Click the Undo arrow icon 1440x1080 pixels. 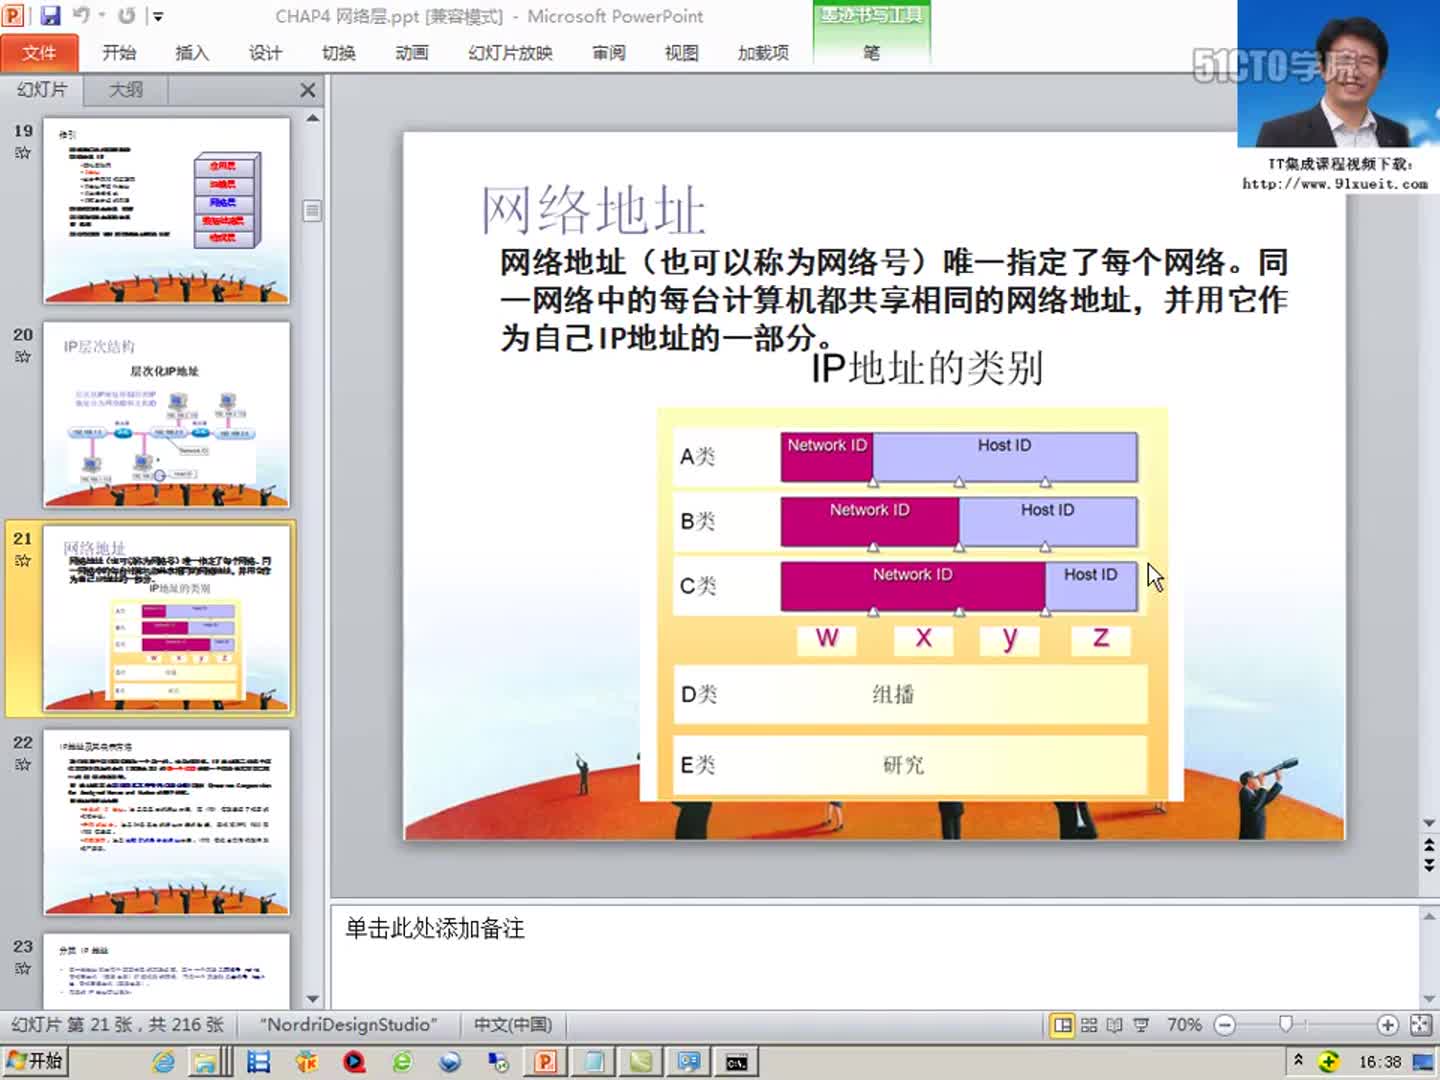[81, 15]
